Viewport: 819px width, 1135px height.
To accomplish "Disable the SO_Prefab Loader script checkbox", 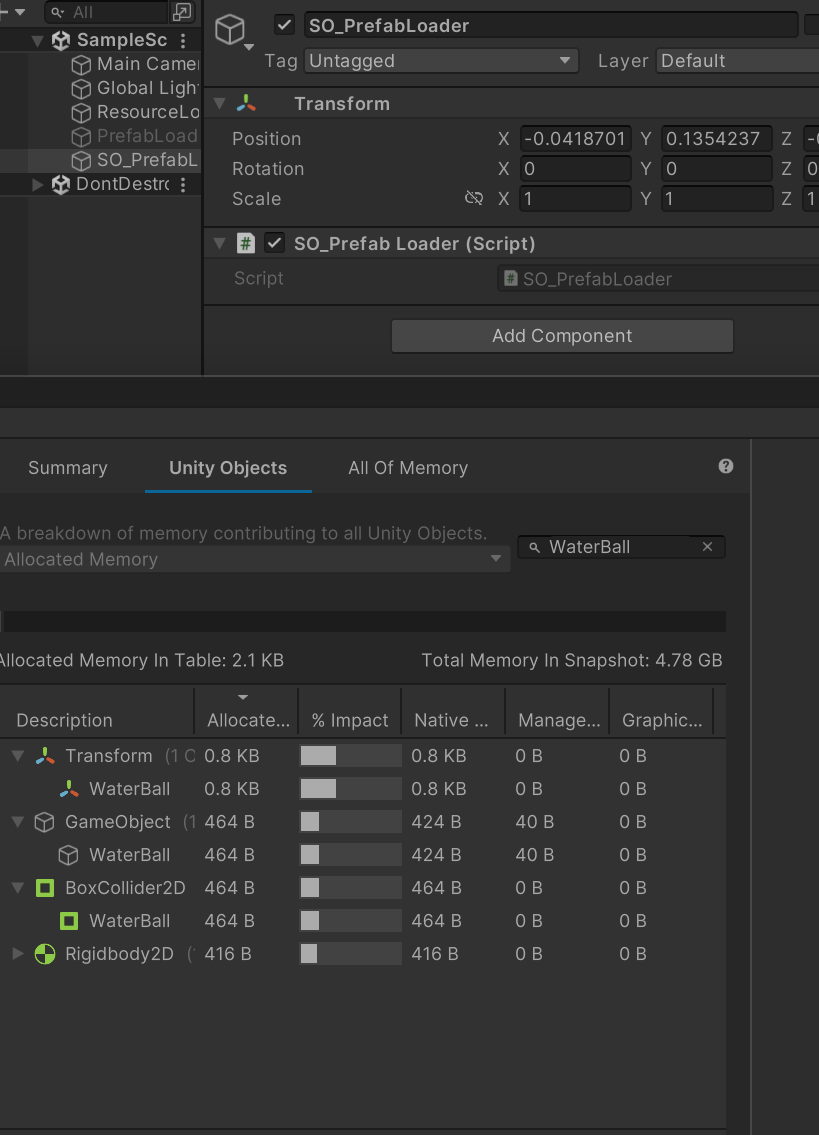I will click(274, 243).
